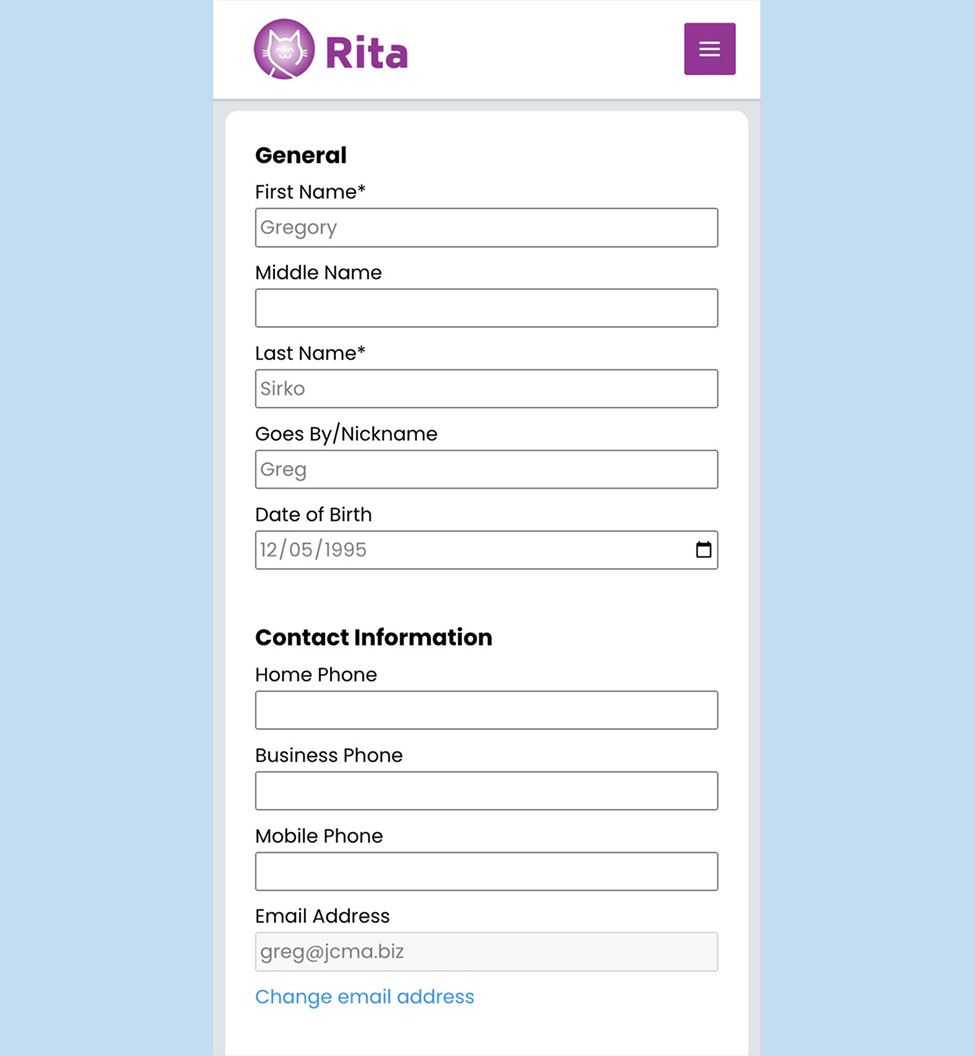The width and height of the screenshot is (975, 1056).
Task: Select the day segment of Date of Birth
Action: [x=301, y=550]
